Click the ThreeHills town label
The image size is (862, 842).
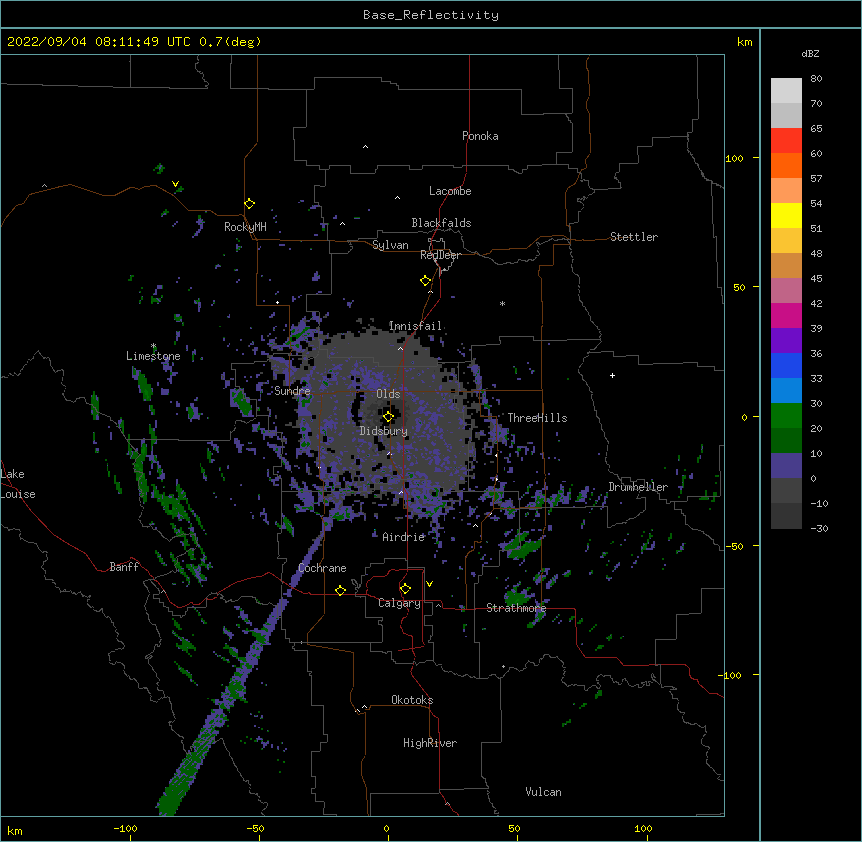click(x=537, y=418)
